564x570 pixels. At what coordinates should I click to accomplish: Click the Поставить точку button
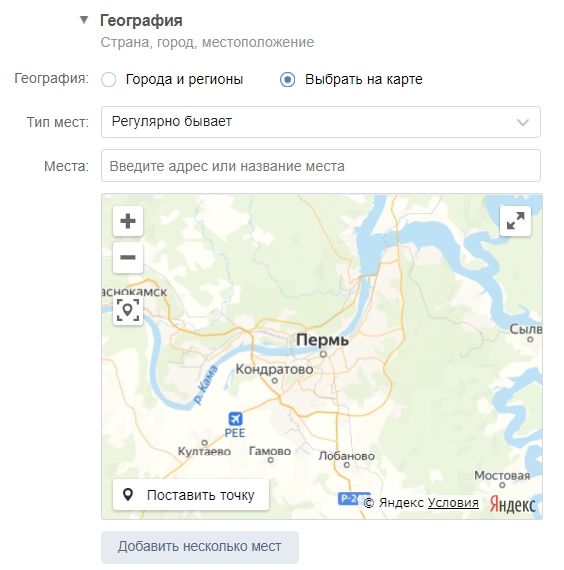coord(191,495)
